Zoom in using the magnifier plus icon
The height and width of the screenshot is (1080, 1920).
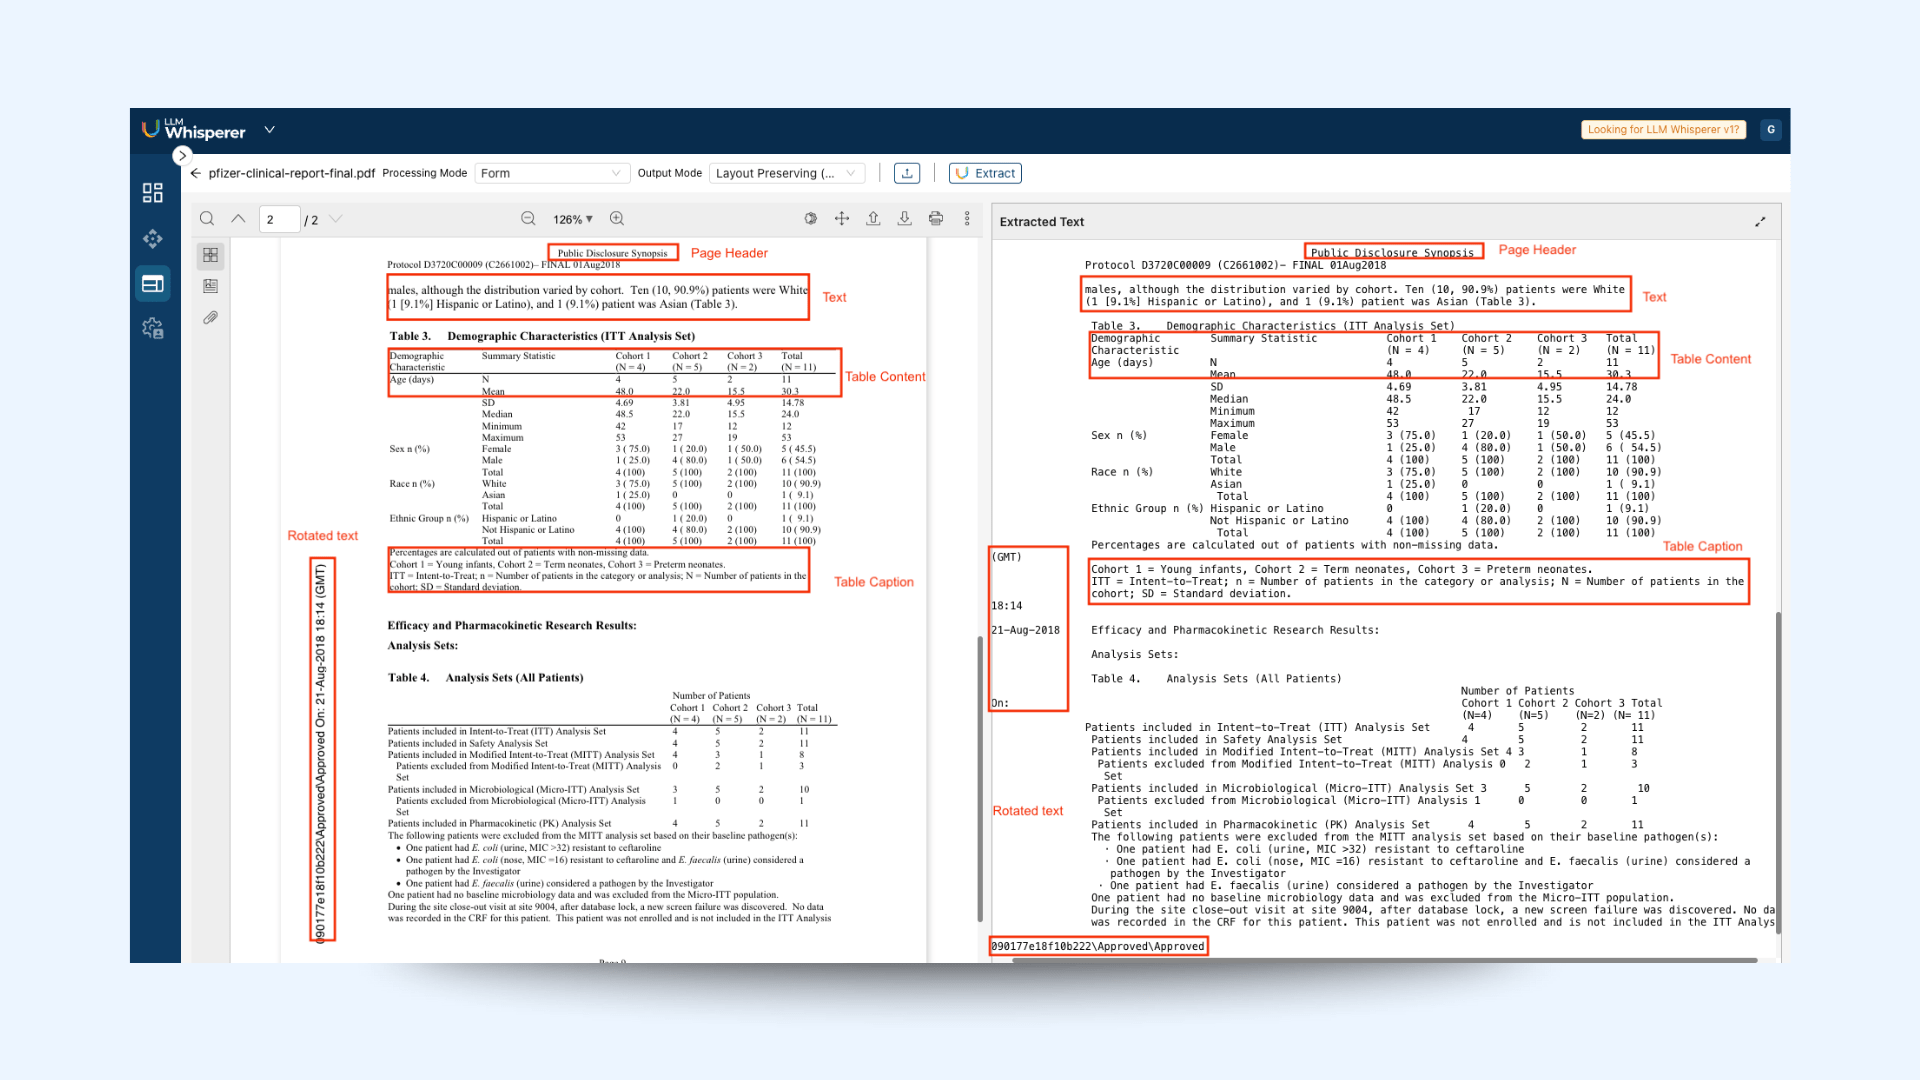point(617,218)
